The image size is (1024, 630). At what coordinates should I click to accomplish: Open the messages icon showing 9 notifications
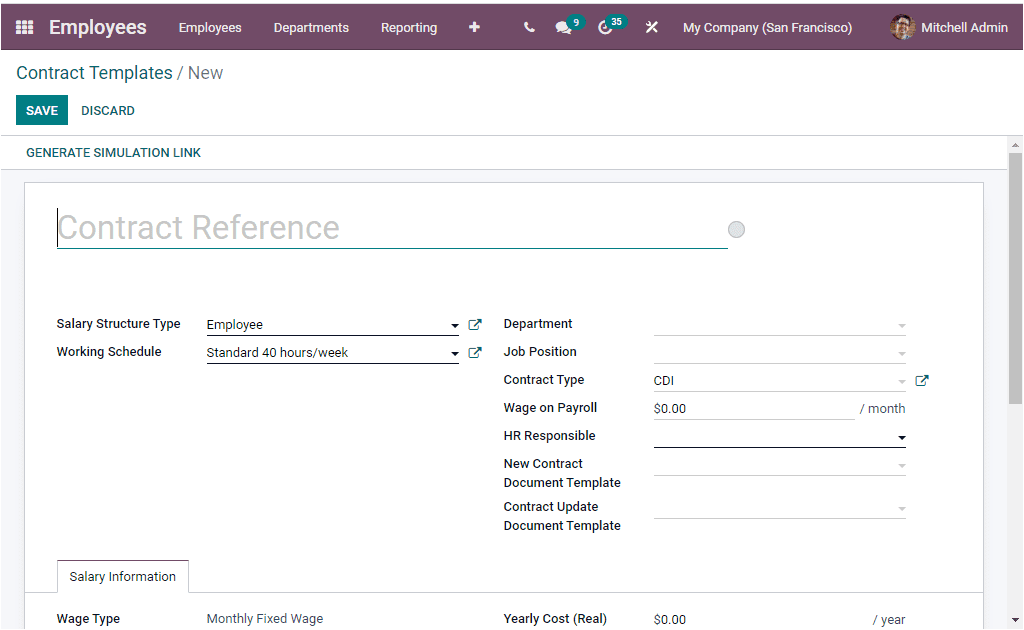click(563, 27)
